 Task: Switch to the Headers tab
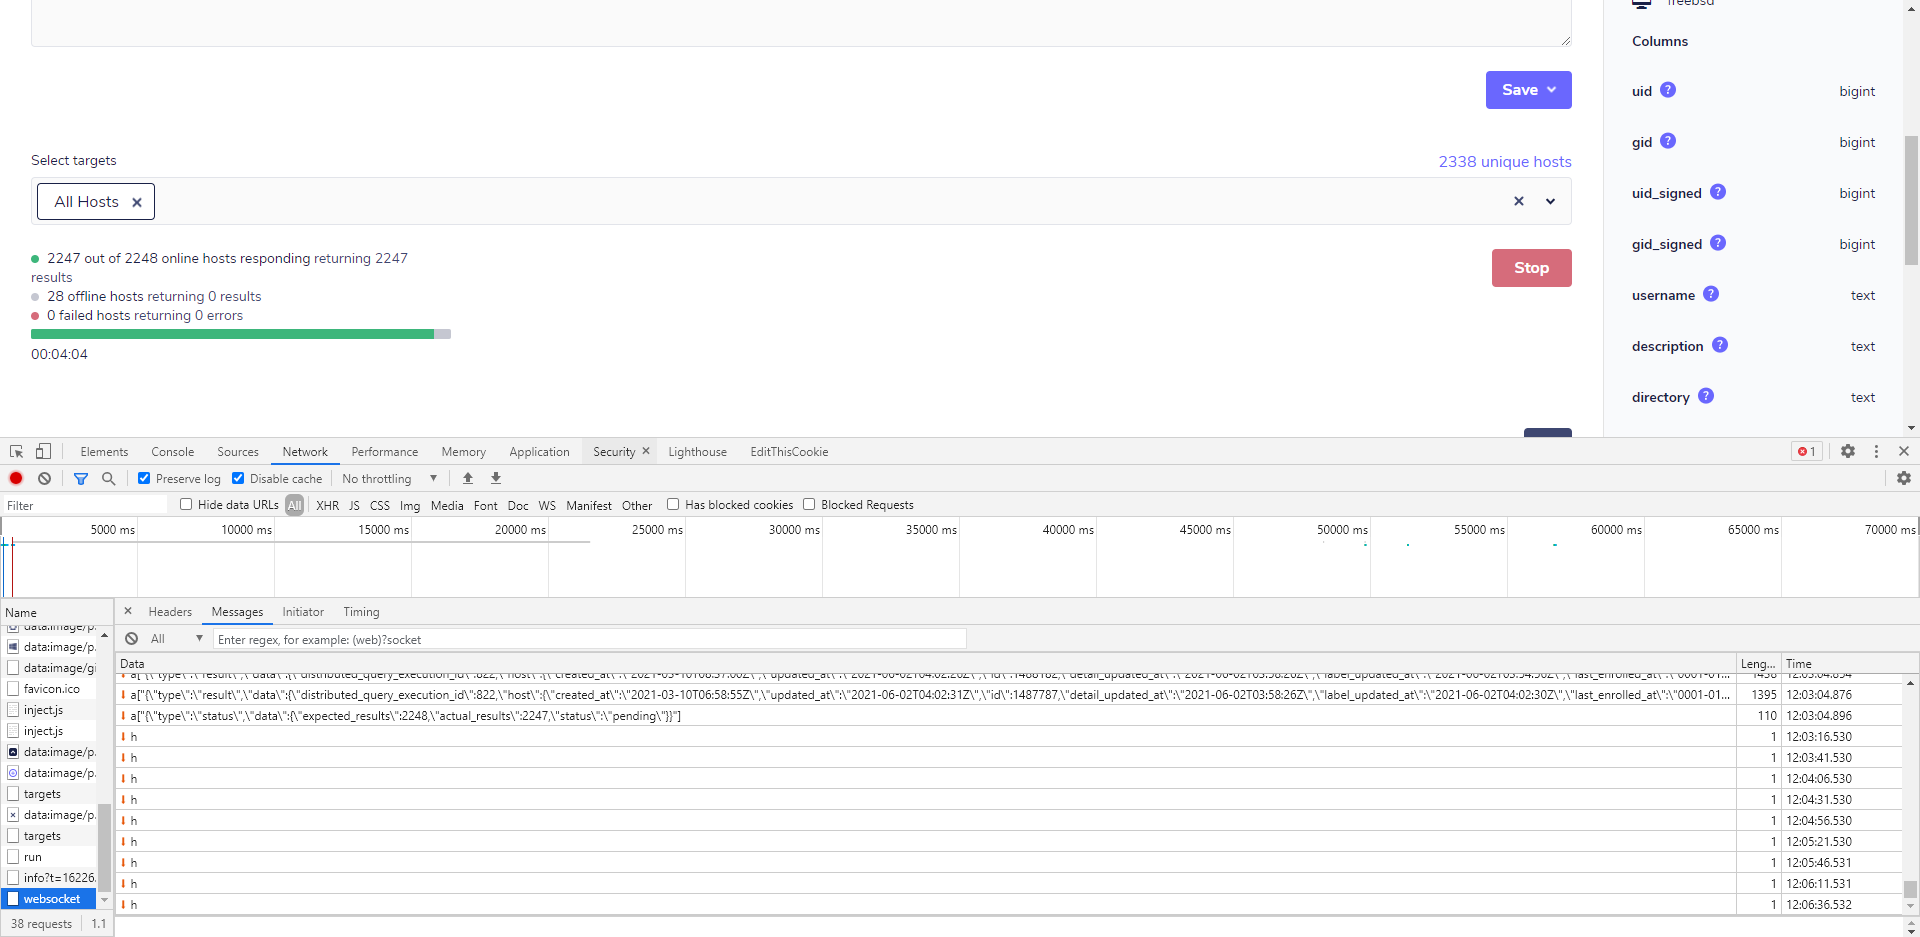pyautogui.click(x=170, y=612)
